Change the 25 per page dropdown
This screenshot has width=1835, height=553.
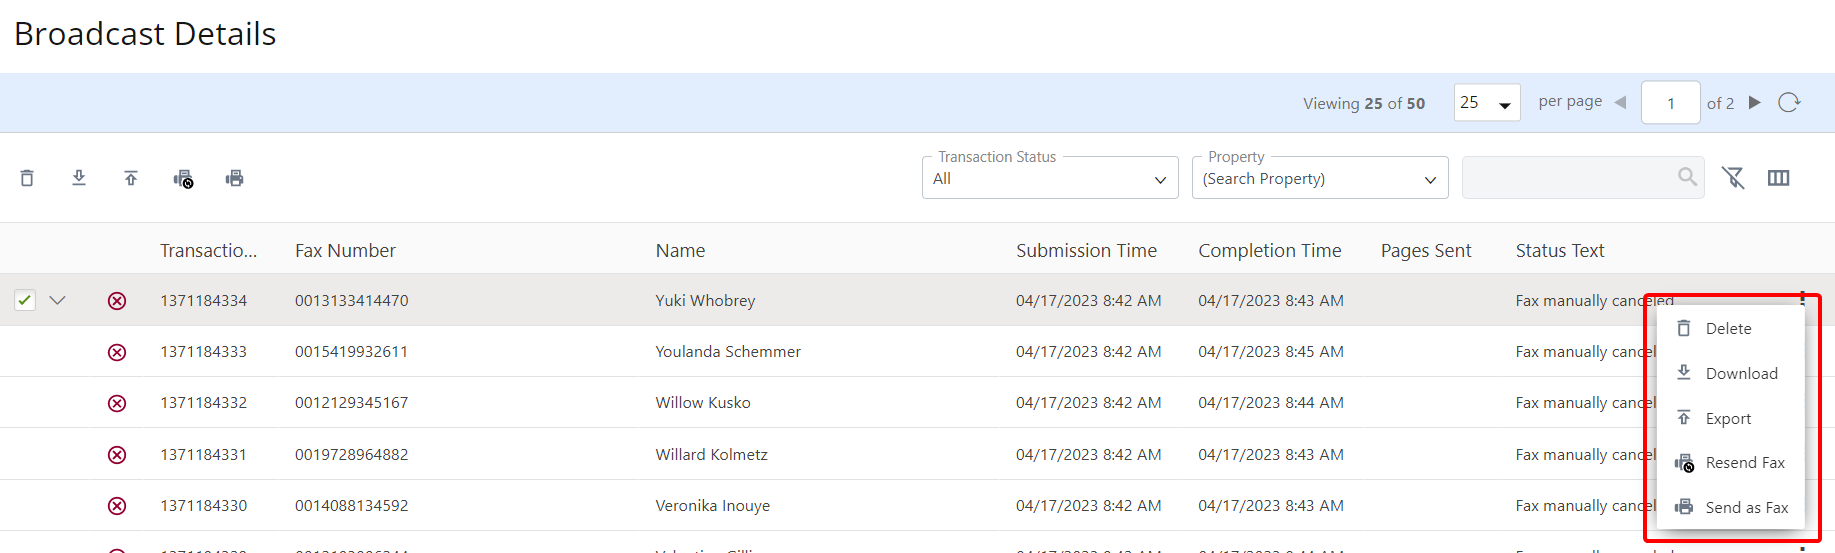click(1486, 103)
